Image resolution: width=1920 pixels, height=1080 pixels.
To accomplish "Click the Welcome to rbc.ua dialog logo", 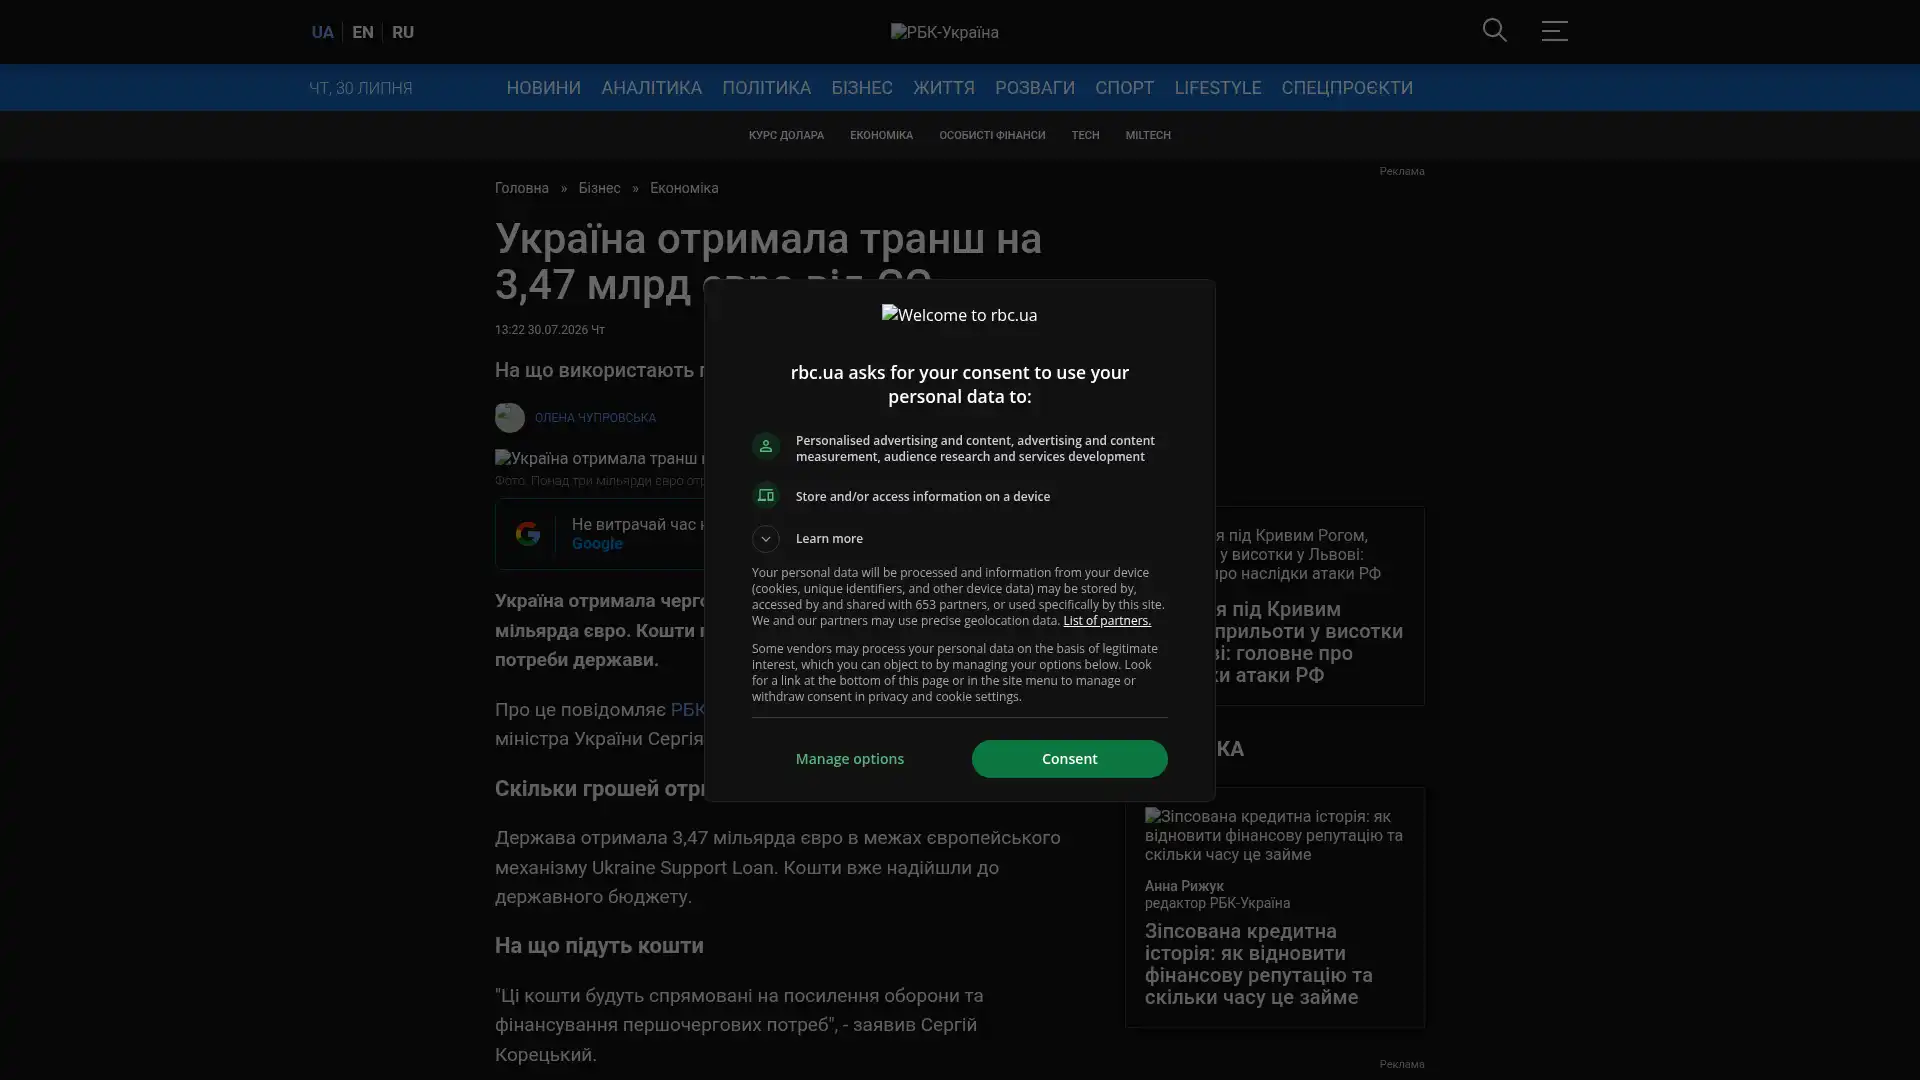I will point(960,315).
